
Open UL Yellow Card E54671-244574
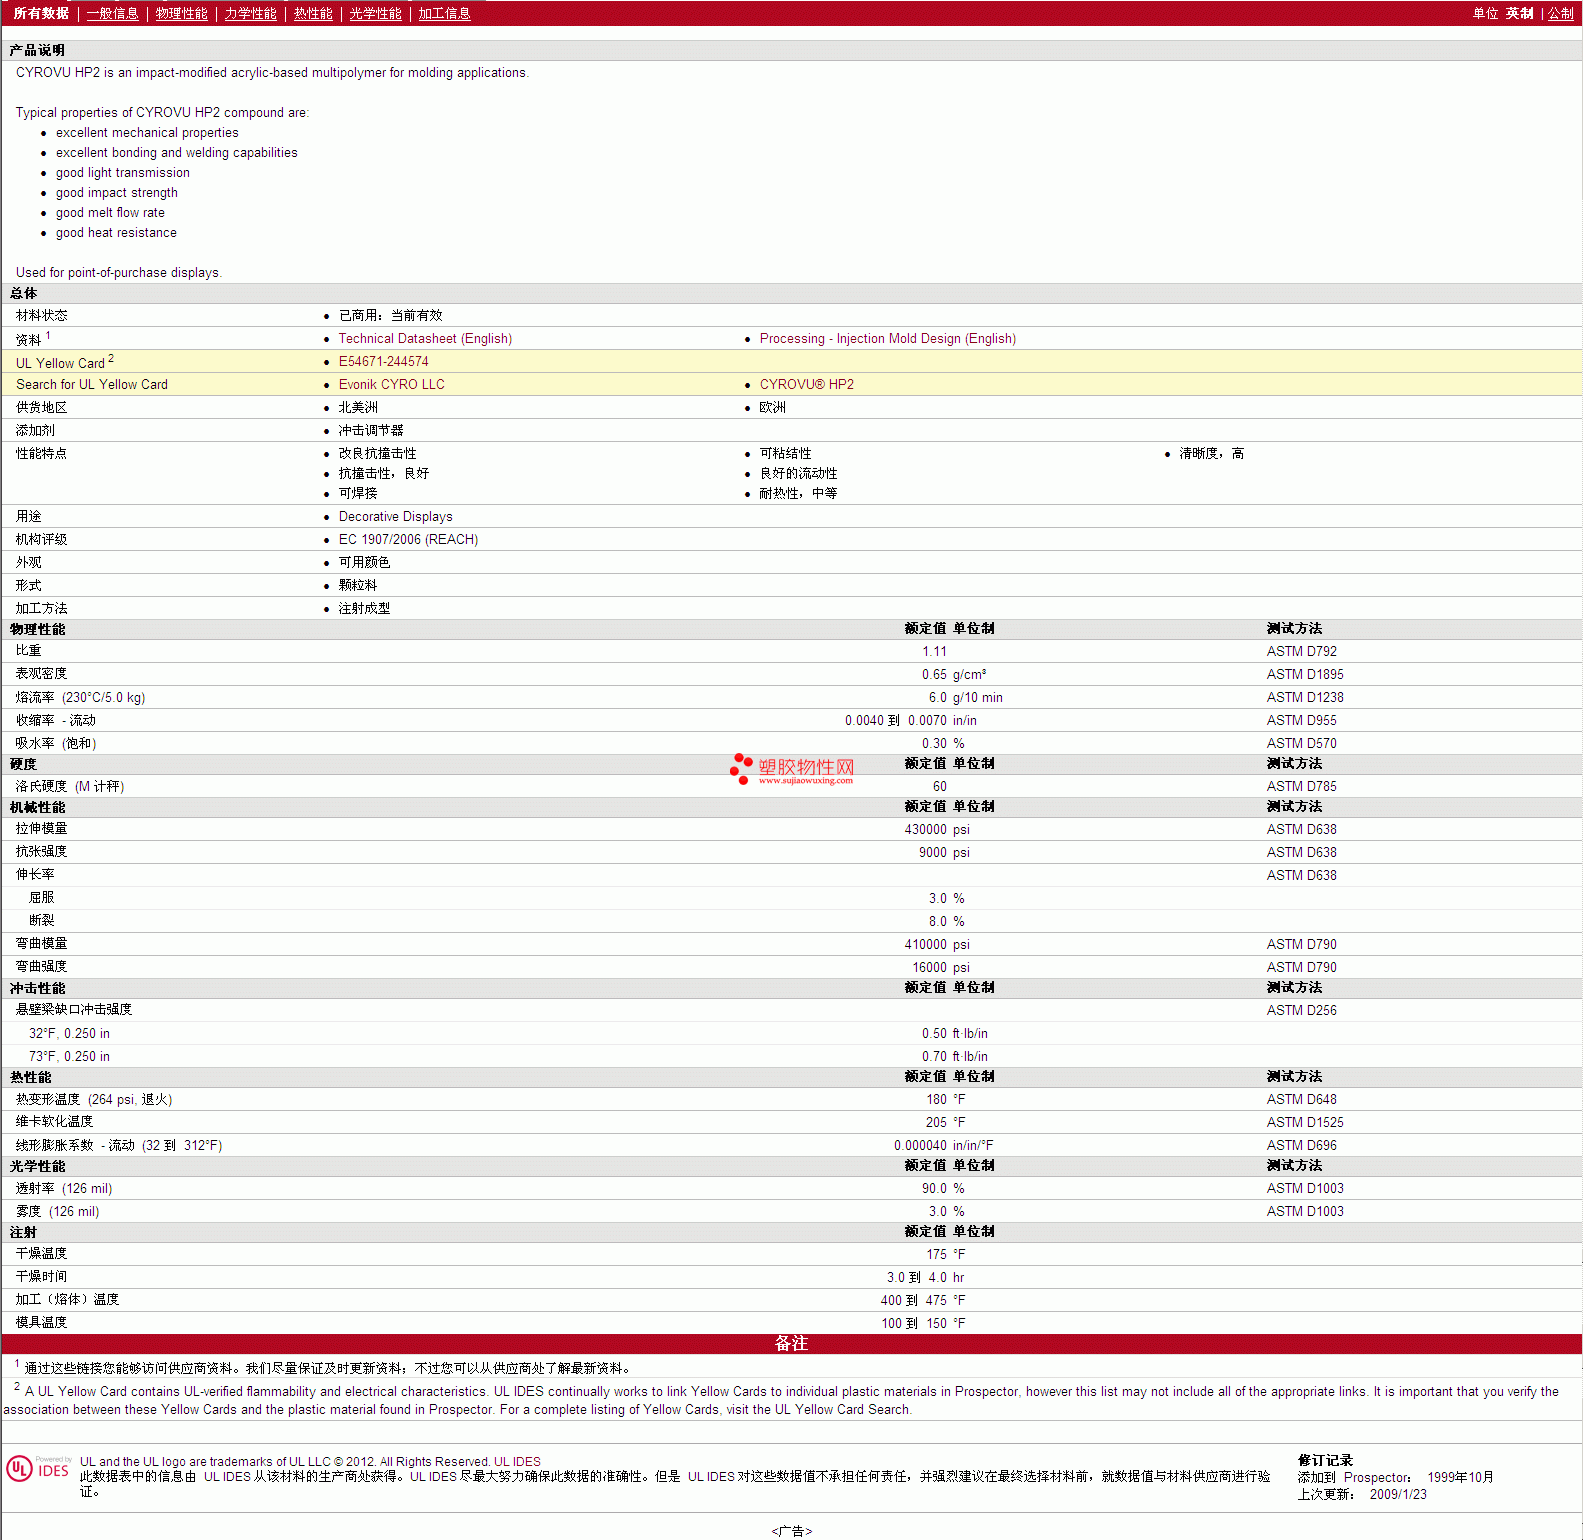tap(383, 362)
